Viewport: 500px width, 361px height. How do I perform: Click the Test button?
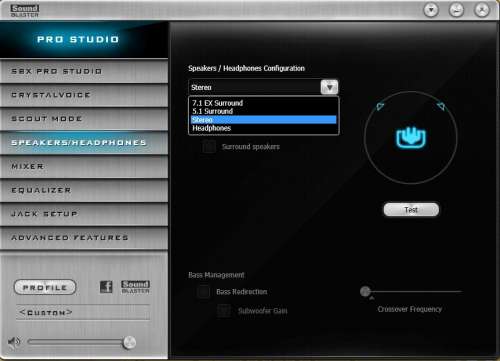[411, 210]
